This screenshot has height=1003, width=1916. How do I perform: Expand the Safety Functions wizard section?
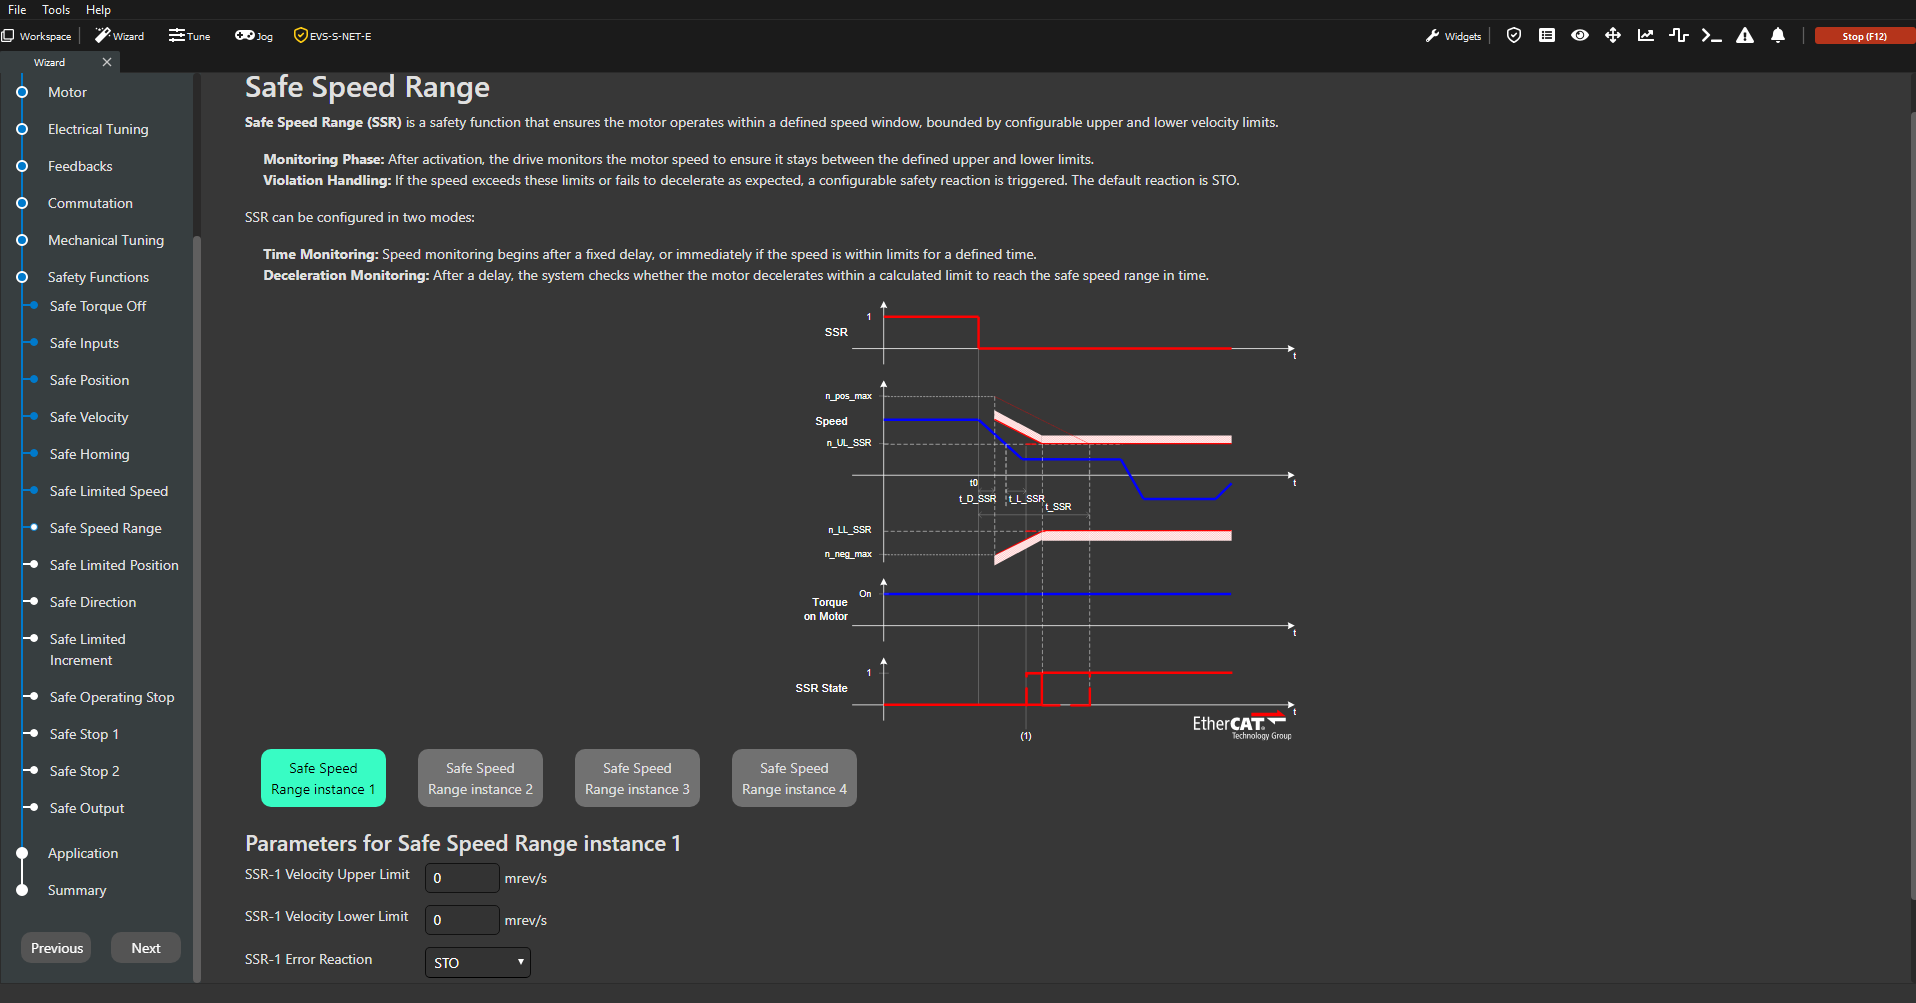point(98,277)
